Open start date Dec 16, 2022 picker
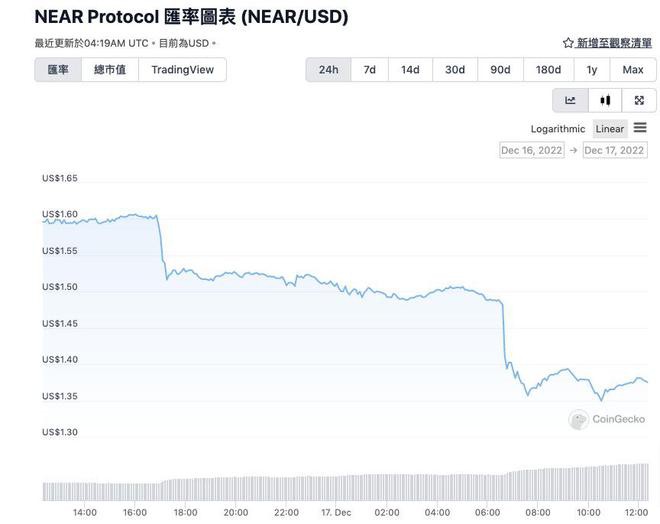The image size is (660, 524). (532, 150)
